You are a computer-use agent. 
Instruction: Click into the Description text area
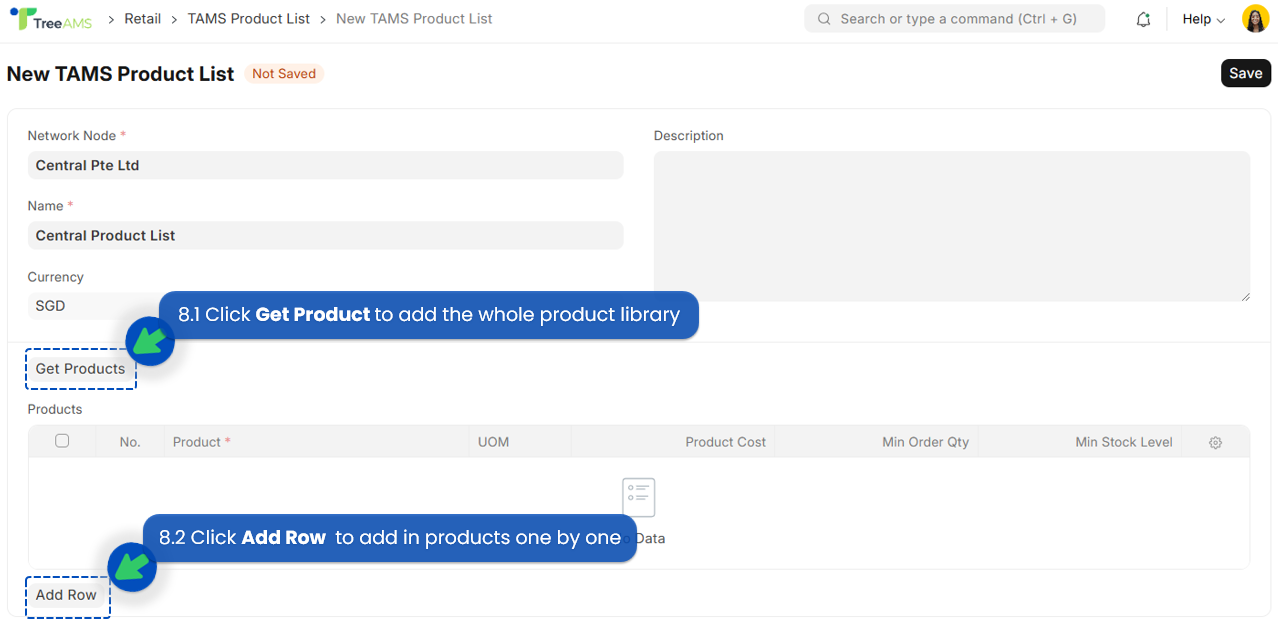952,226
